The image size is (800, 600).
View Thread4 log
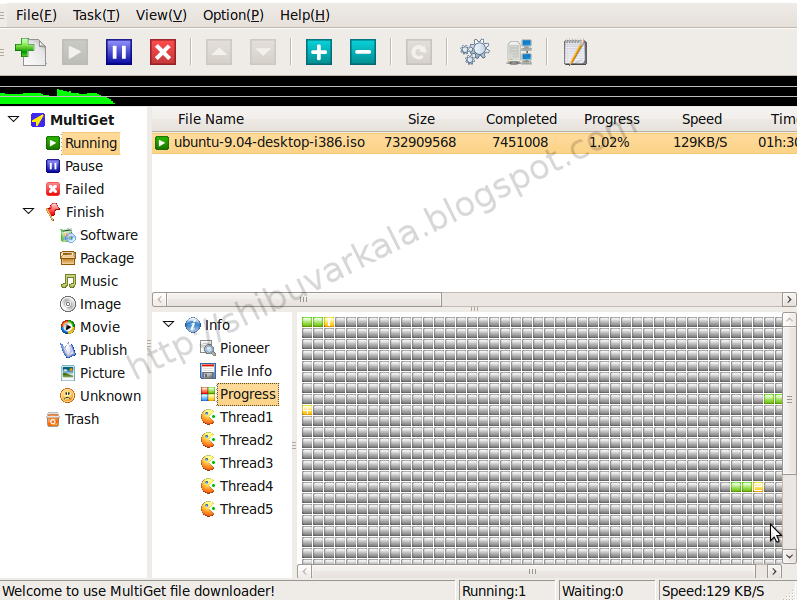pyautogui.click(x=246, y=486)
